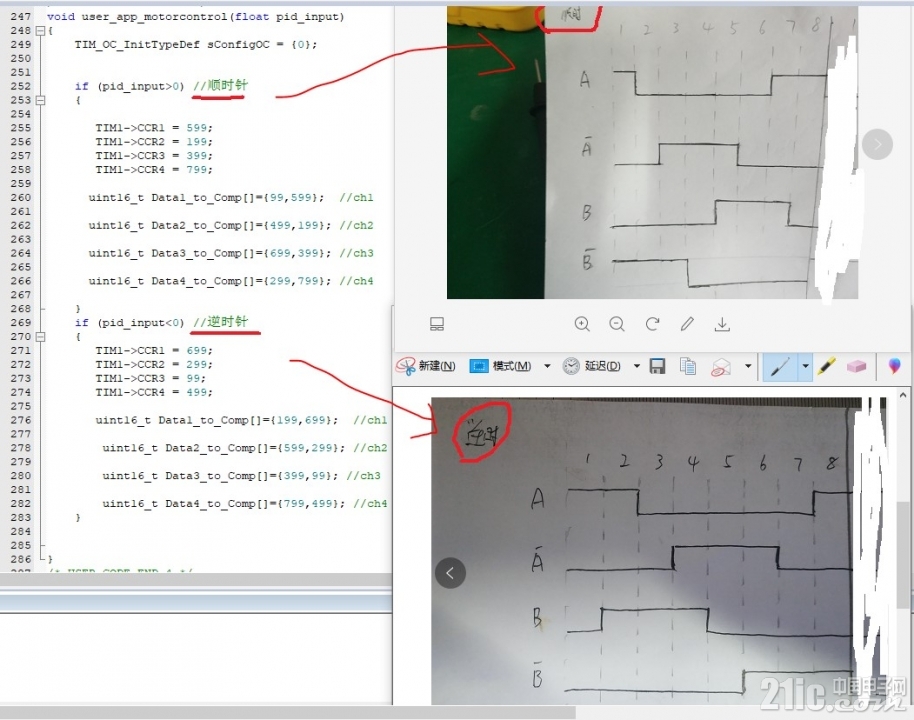Click the Data3_to_Comp[]={699,399} line

coord(231,254)
